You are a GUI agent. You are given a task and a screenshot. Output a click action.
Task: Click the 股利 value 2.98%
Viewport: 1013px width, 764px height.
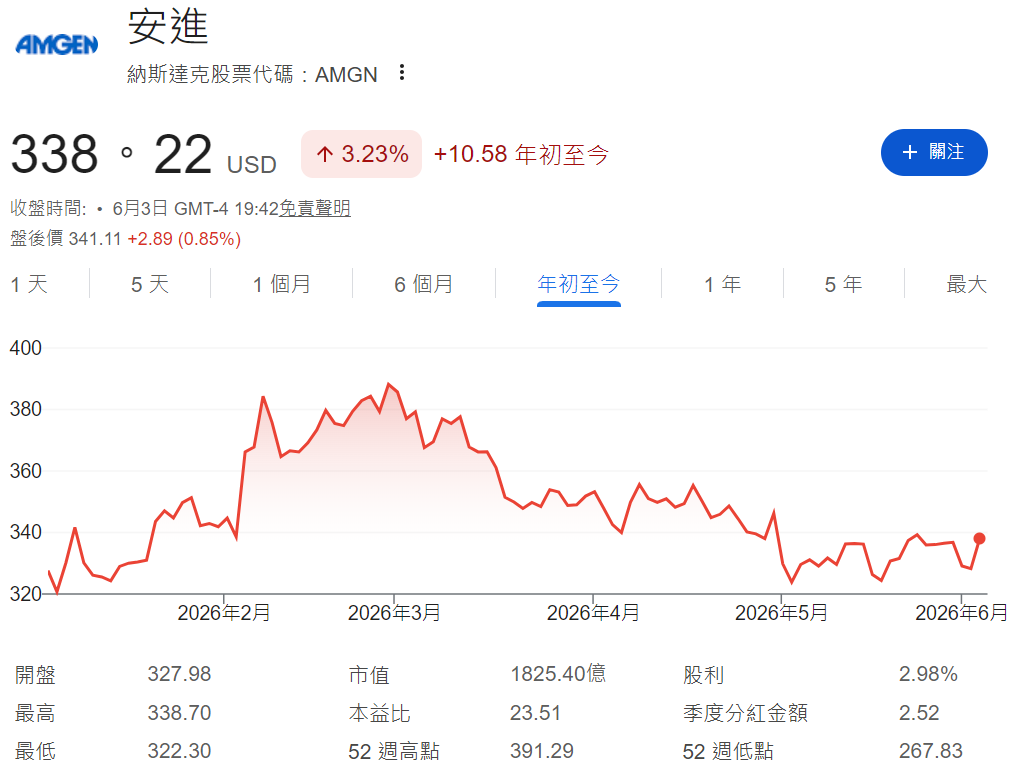click(x=928, y=674)
